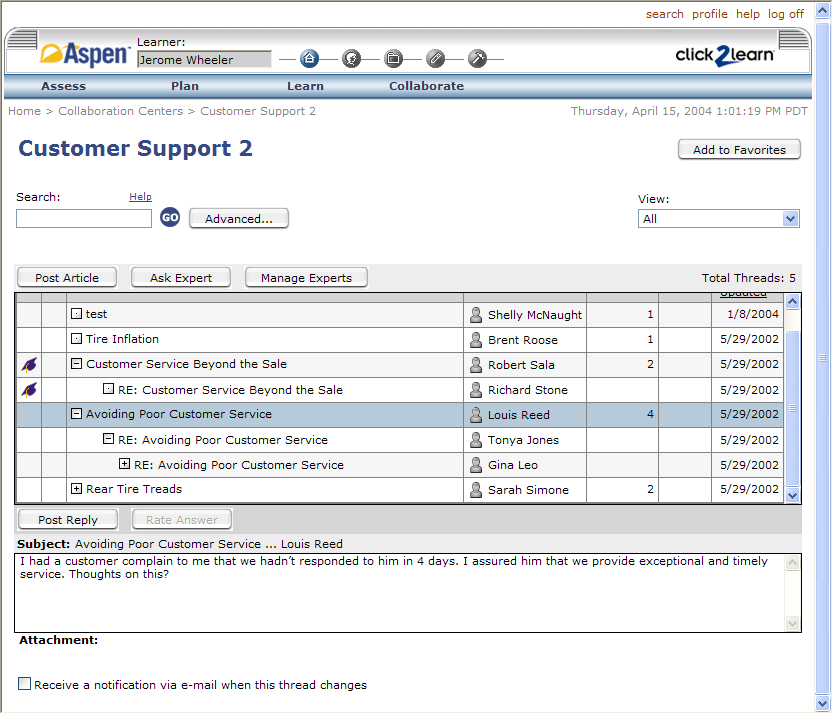Viewport: 833px width, 714px height.
Task: Click the person icon next to Louis Reed
Action: [x=476, y=415]
